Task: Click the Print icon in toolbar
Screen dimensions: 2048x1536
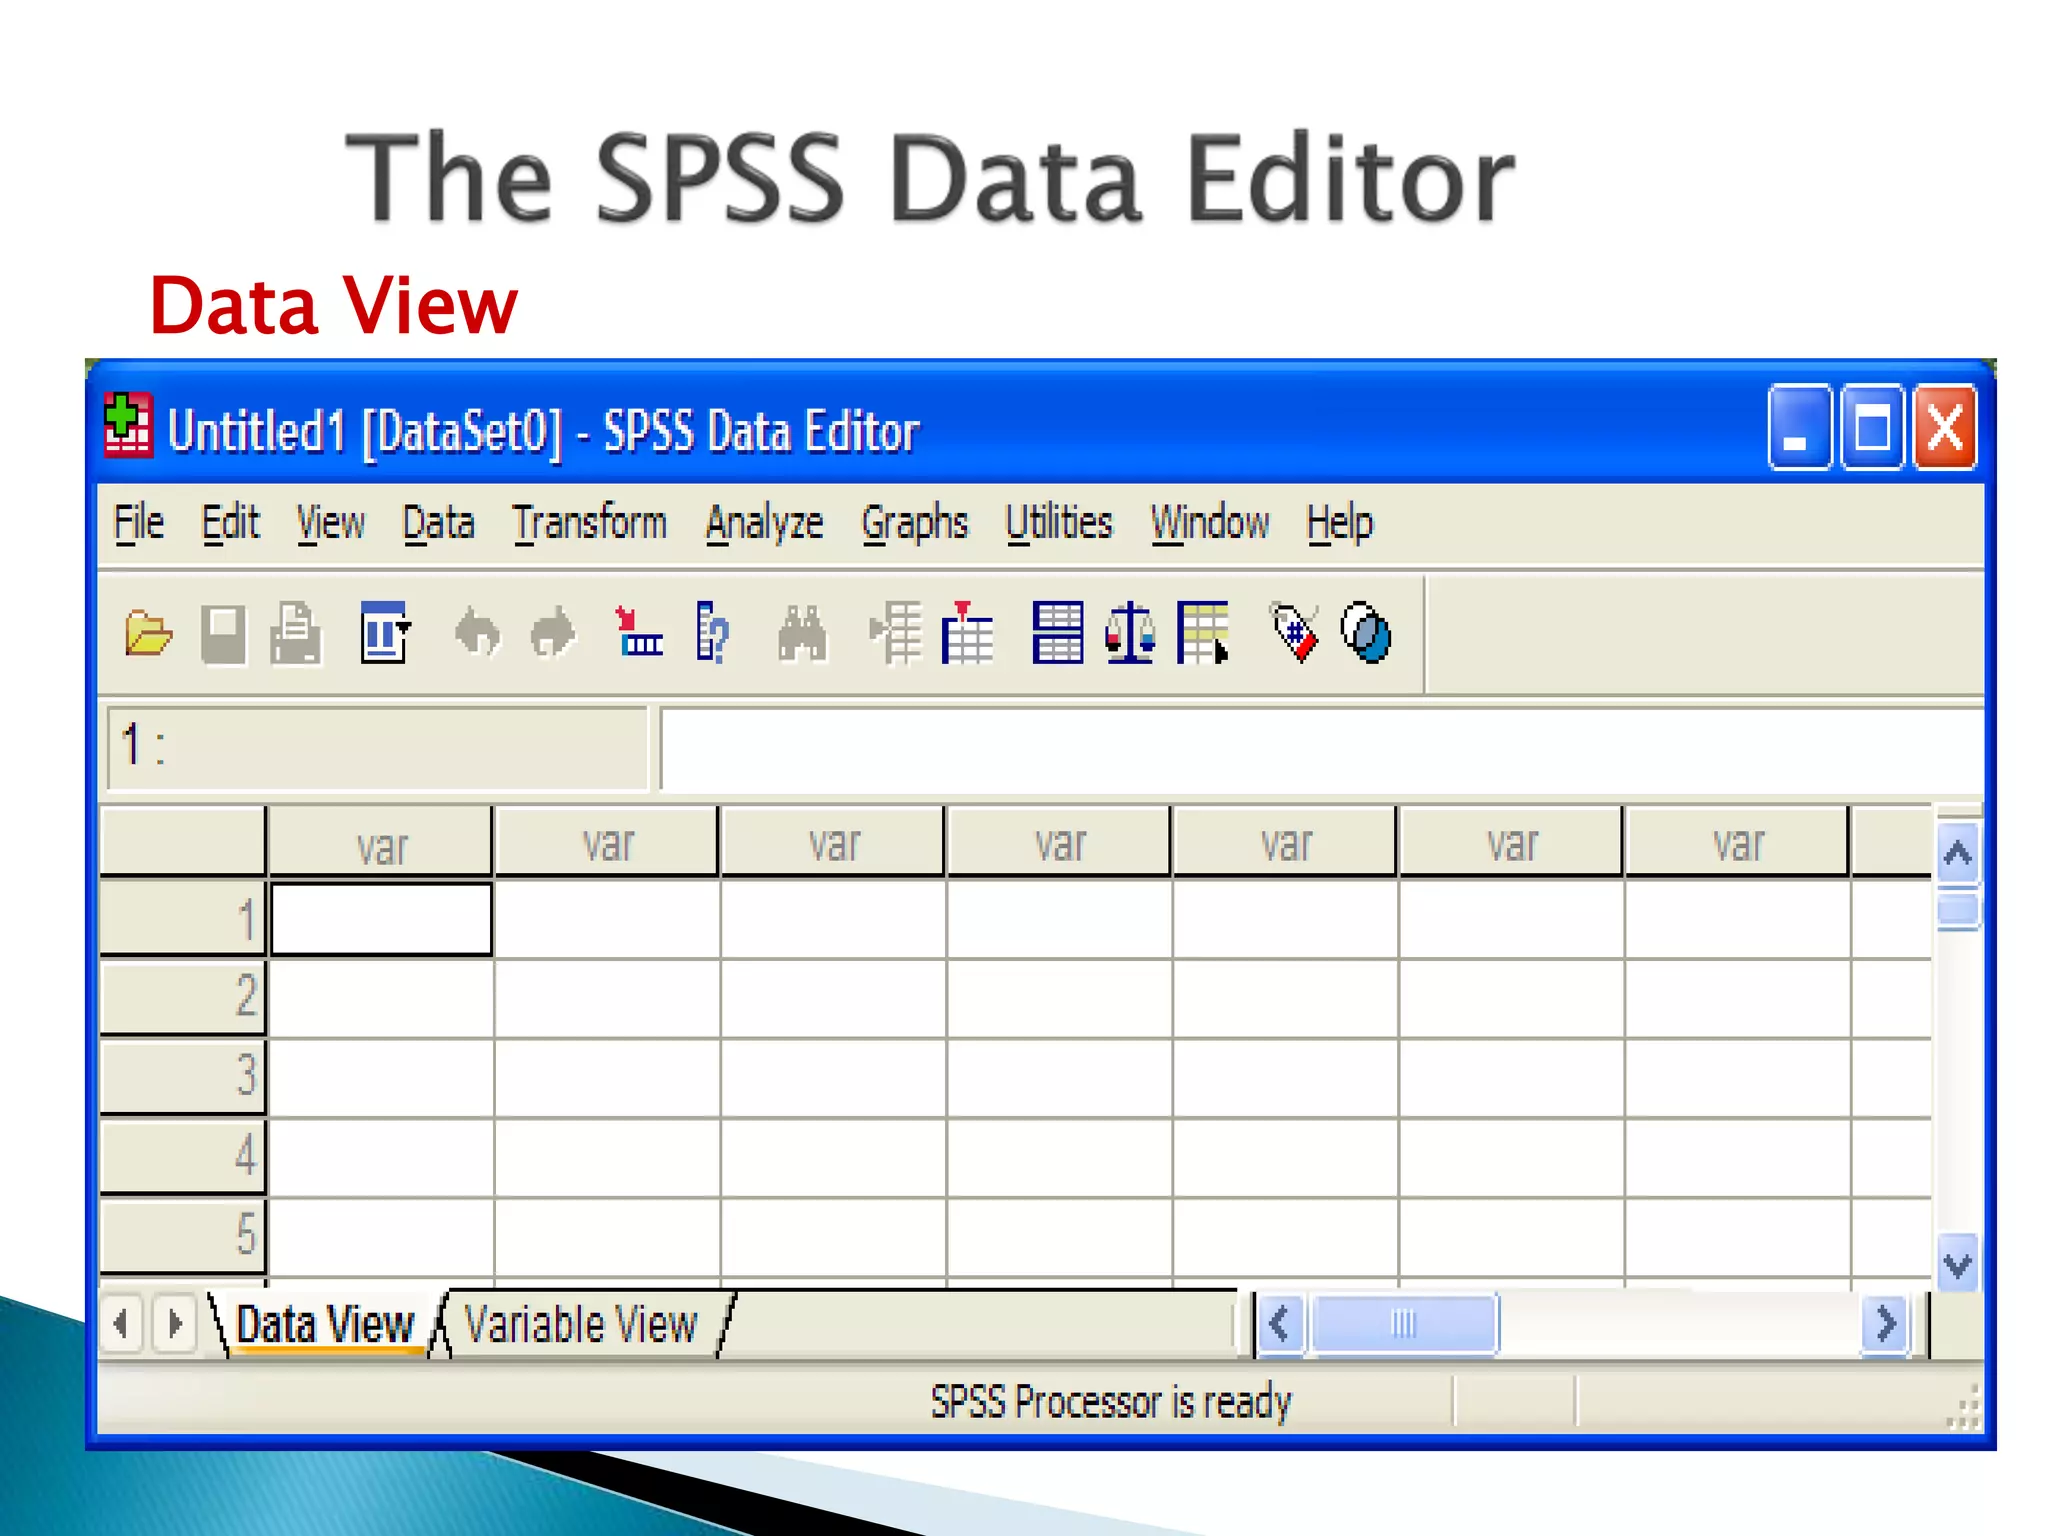Action: tap(296, 633)
